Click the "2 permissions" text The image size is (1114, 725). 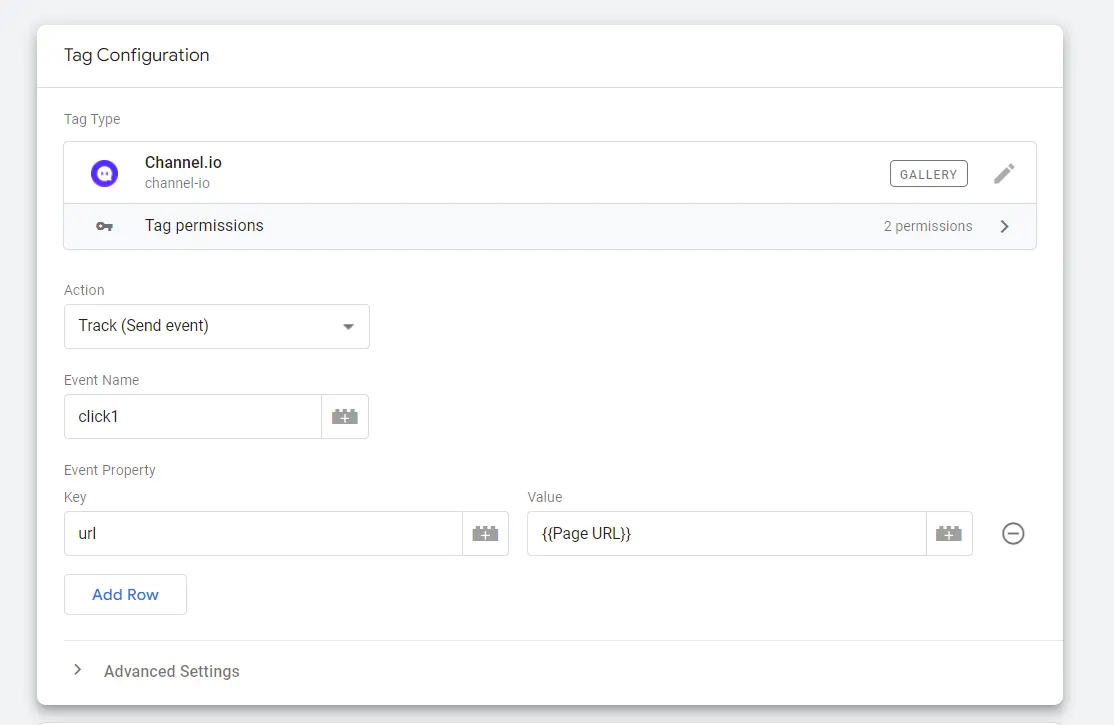pyautogui.click(x=927, y=226)
